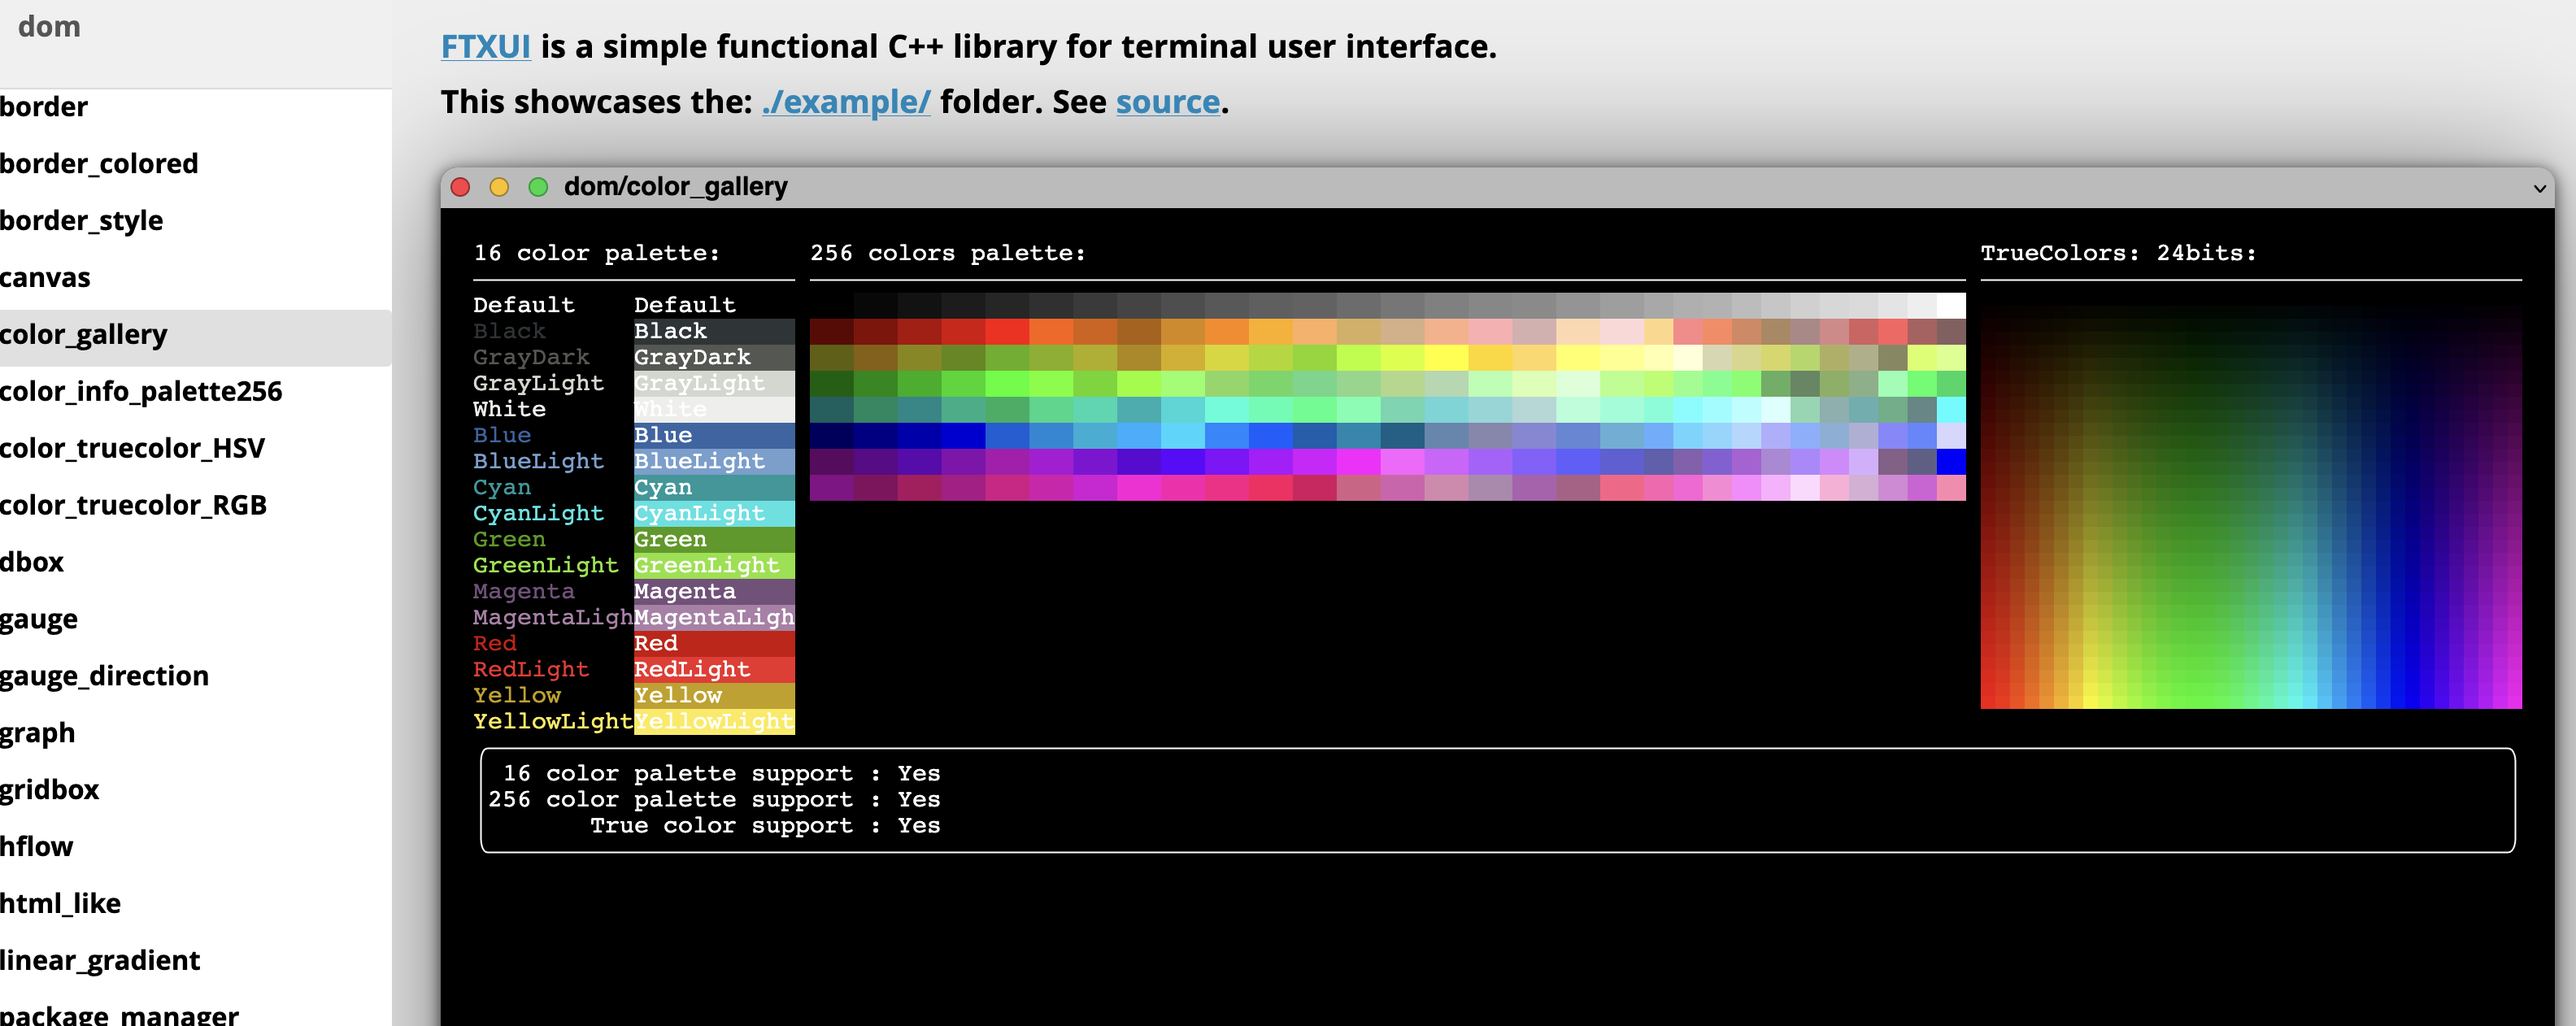Screen dimensions: 2576x1026
Task: Open color_info_palette256 example
Action: 196,391
